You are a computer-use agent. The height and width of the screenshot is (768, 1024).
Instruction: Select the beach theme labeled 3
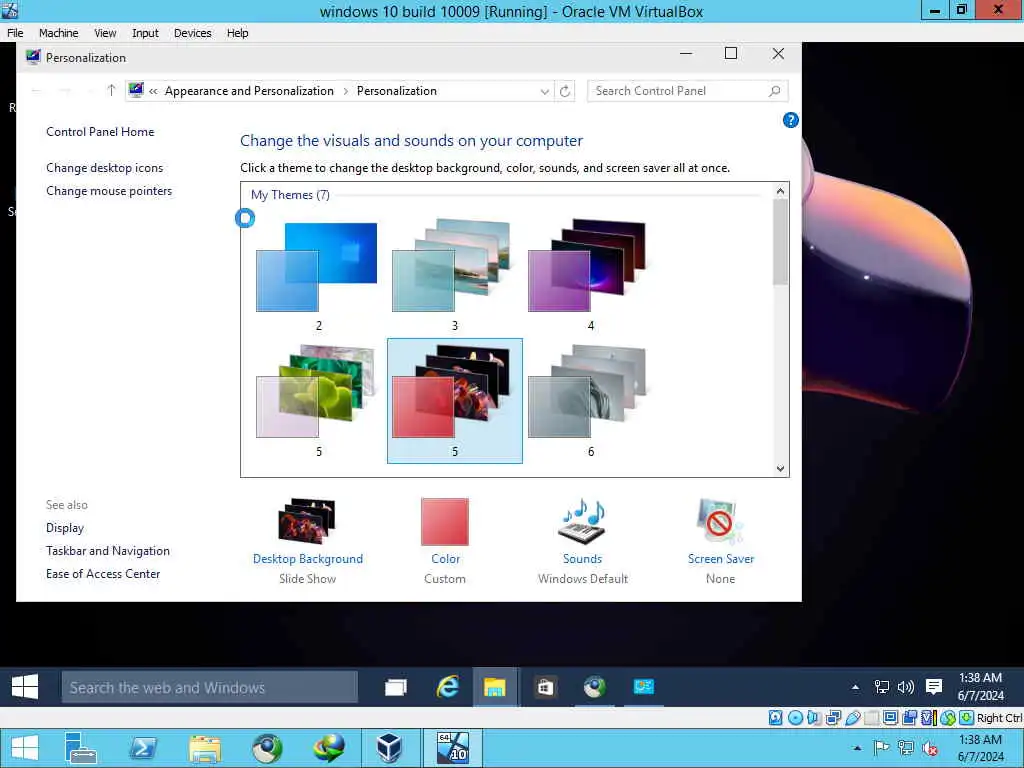(x=454, y=276)
